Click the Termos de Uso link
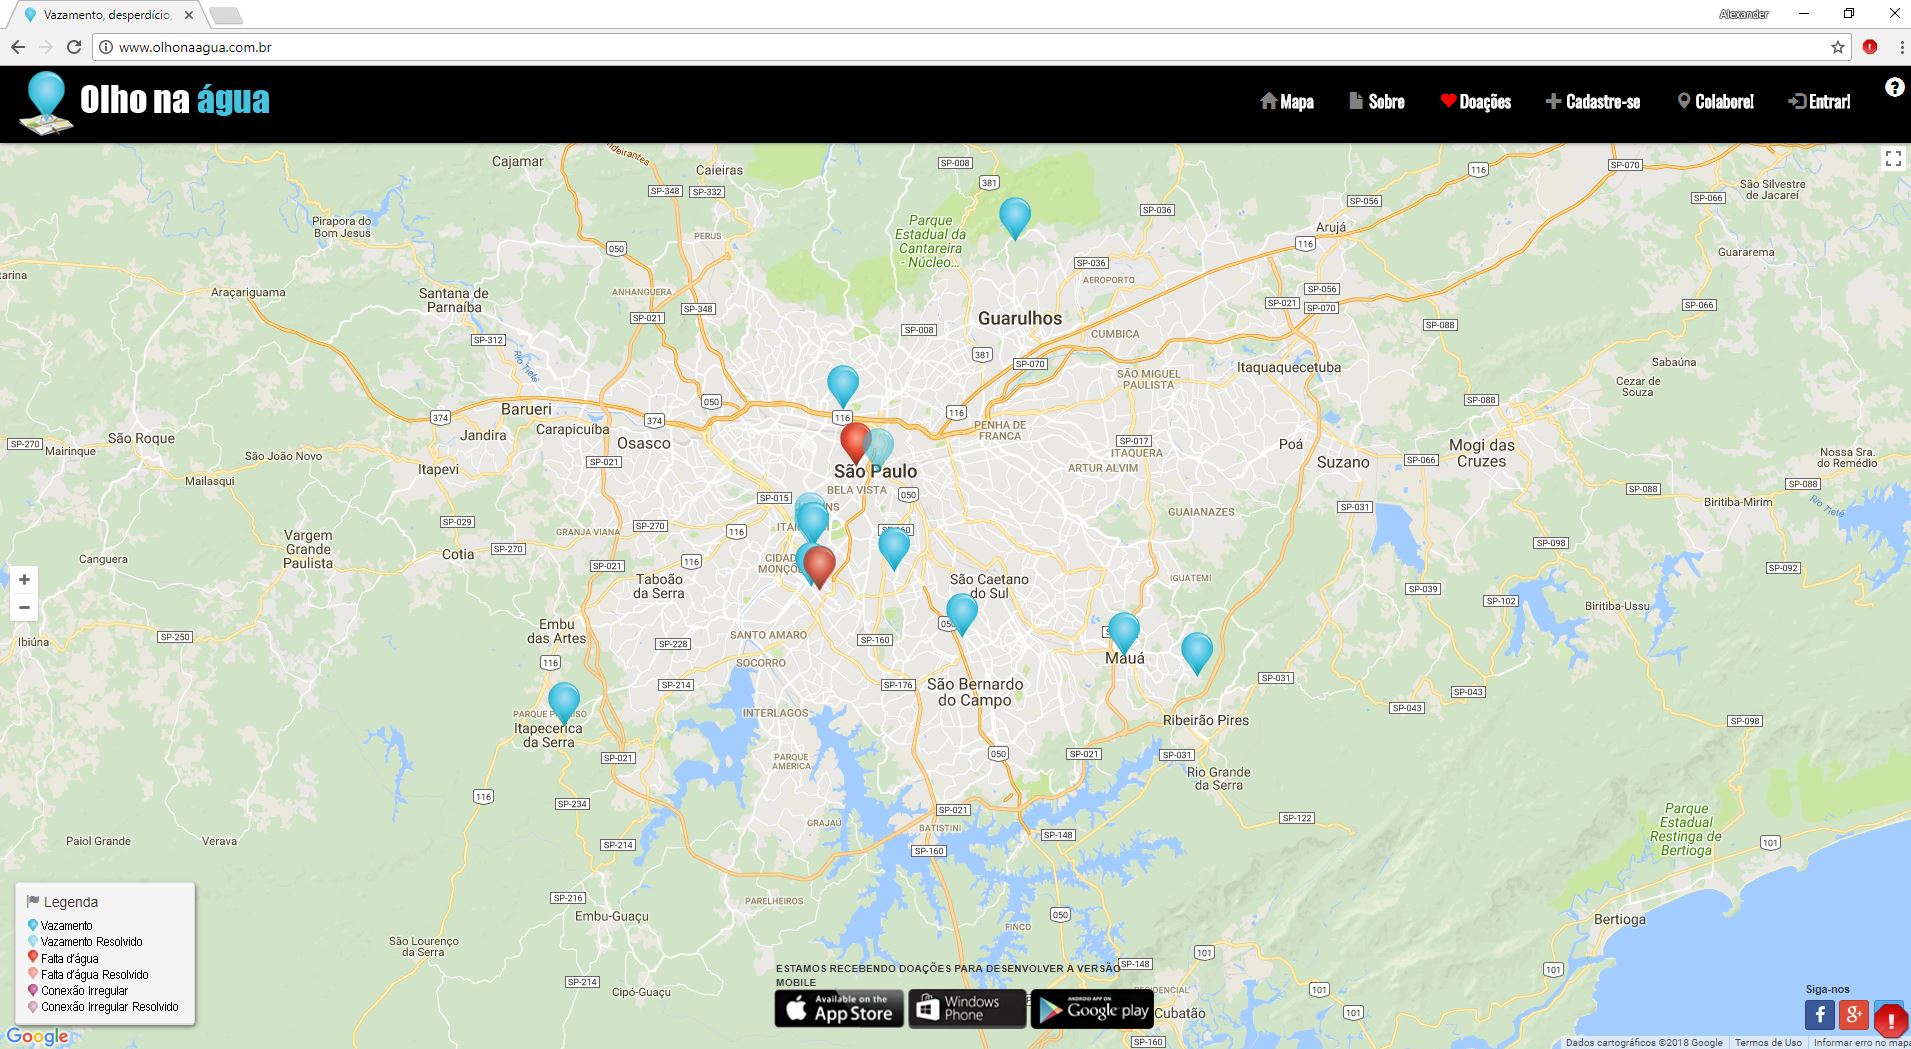This screenshot has height=1049, width=1911. coord(1768,1042)
